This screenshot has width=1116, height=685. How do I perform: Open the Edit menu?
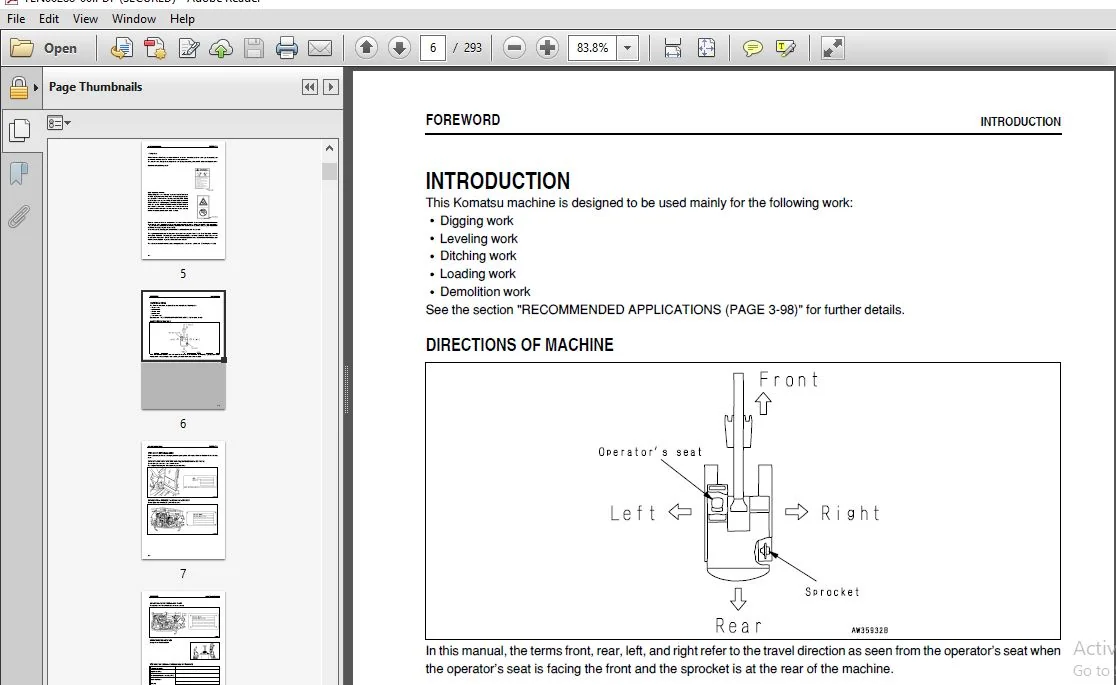point(49,19)
